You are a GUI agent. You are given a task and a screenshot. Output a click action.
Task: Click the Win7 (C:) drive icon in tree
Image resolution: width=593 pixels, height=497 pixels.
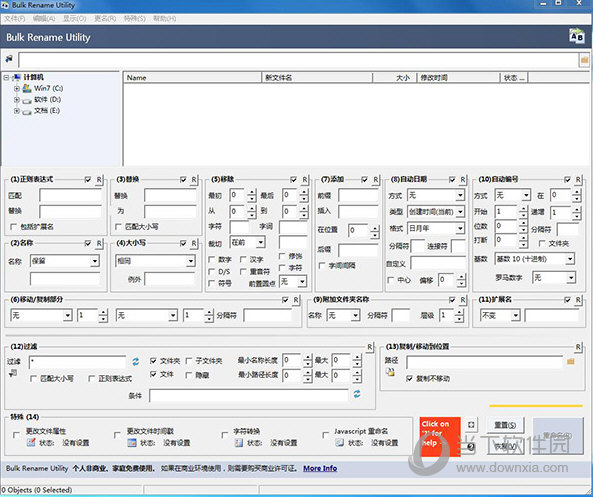pyautogui.click(x=27, y=88)
